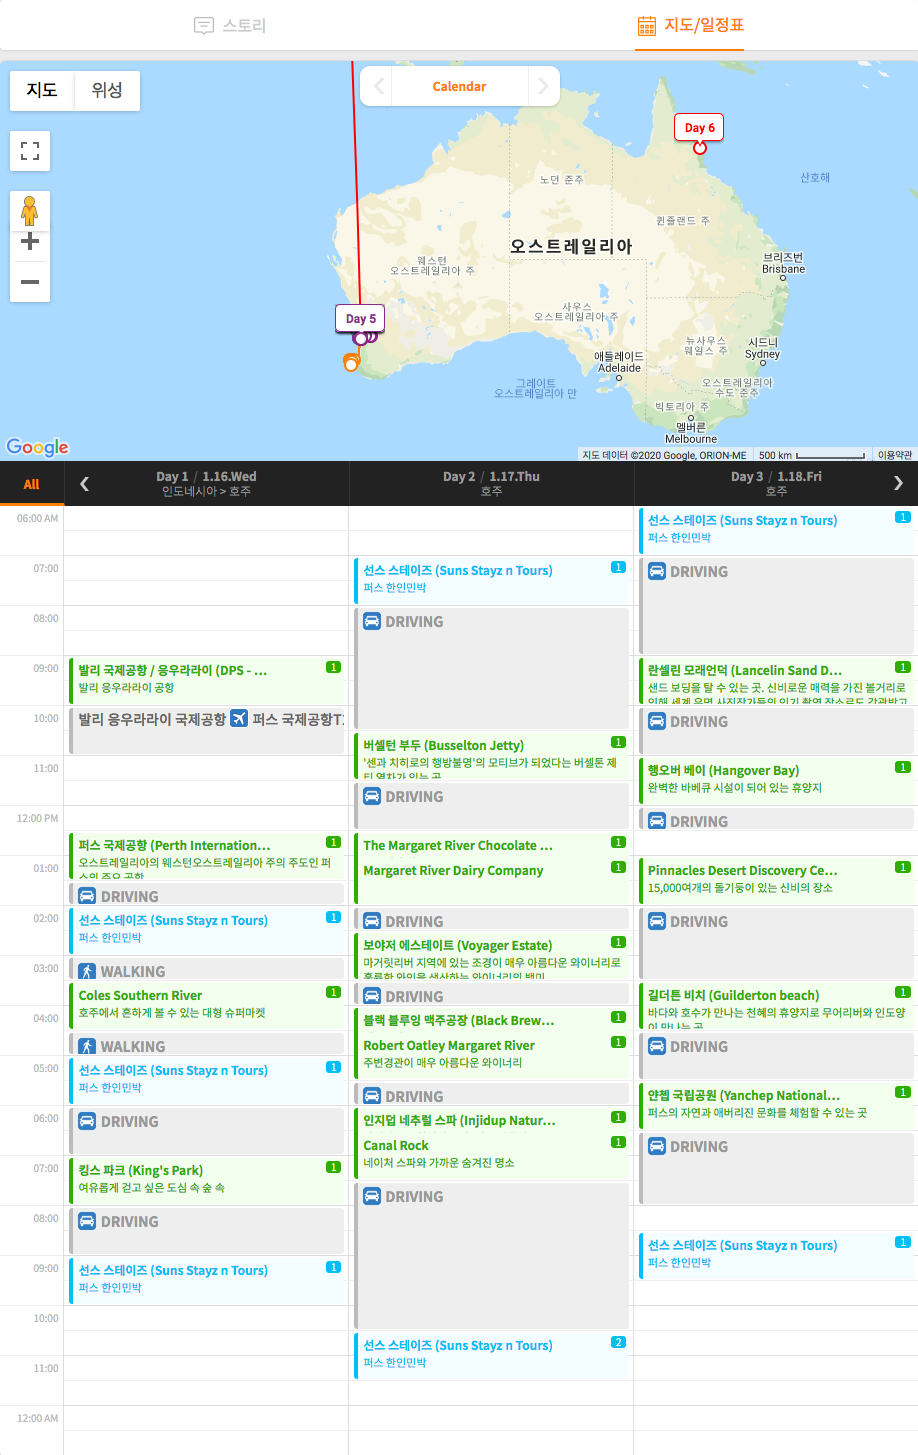Image resolution: width=918 pixels, height=1455 pixels.
Task: Click the car icon below Busselton Jetty entry
Action: tap(369, 797)
